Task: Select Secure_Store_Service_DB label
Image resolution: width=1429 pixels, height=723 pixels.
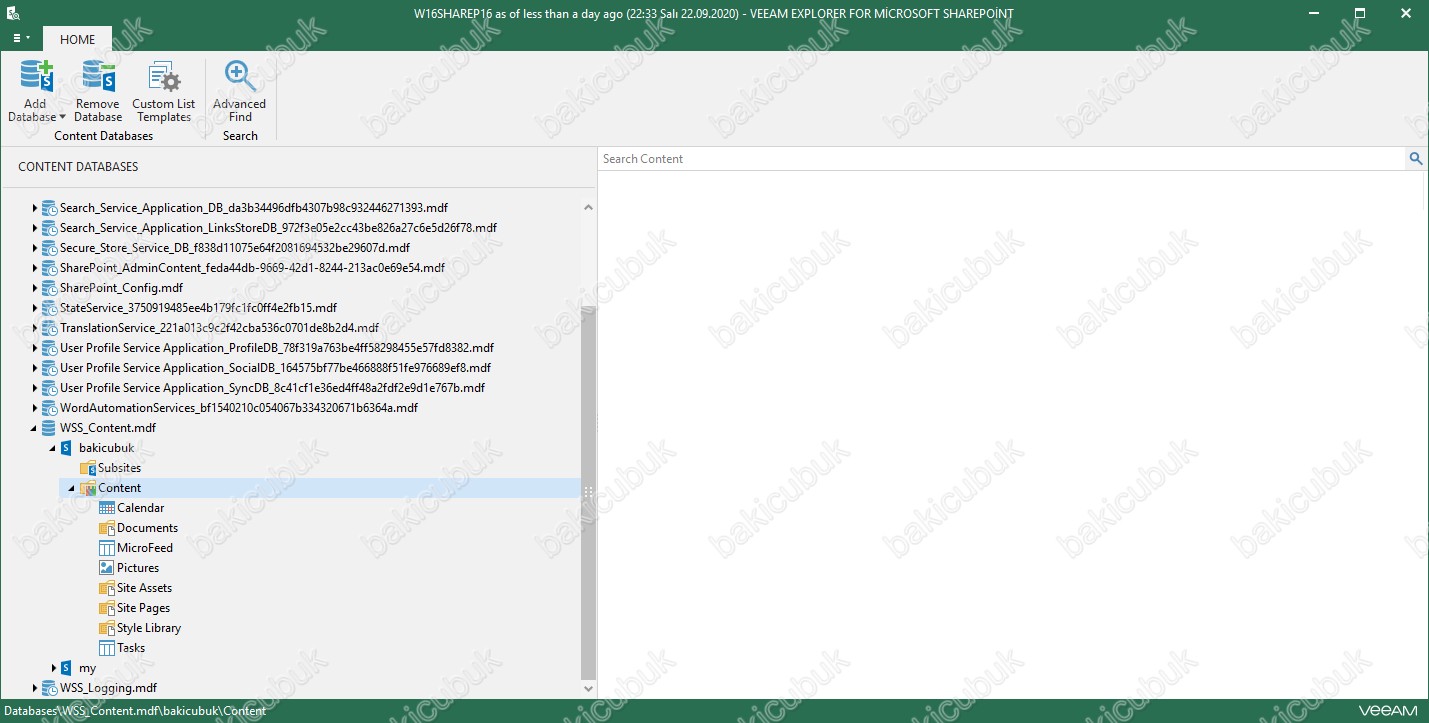Action: 235,248
